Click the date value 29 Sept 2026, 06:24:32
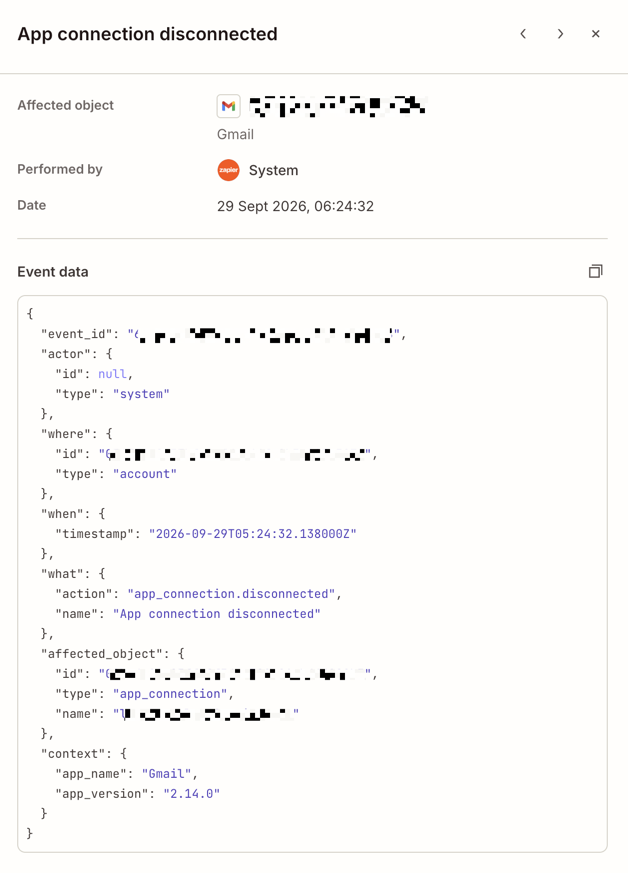Screen dimensions: 628x873 pos(295,206)
